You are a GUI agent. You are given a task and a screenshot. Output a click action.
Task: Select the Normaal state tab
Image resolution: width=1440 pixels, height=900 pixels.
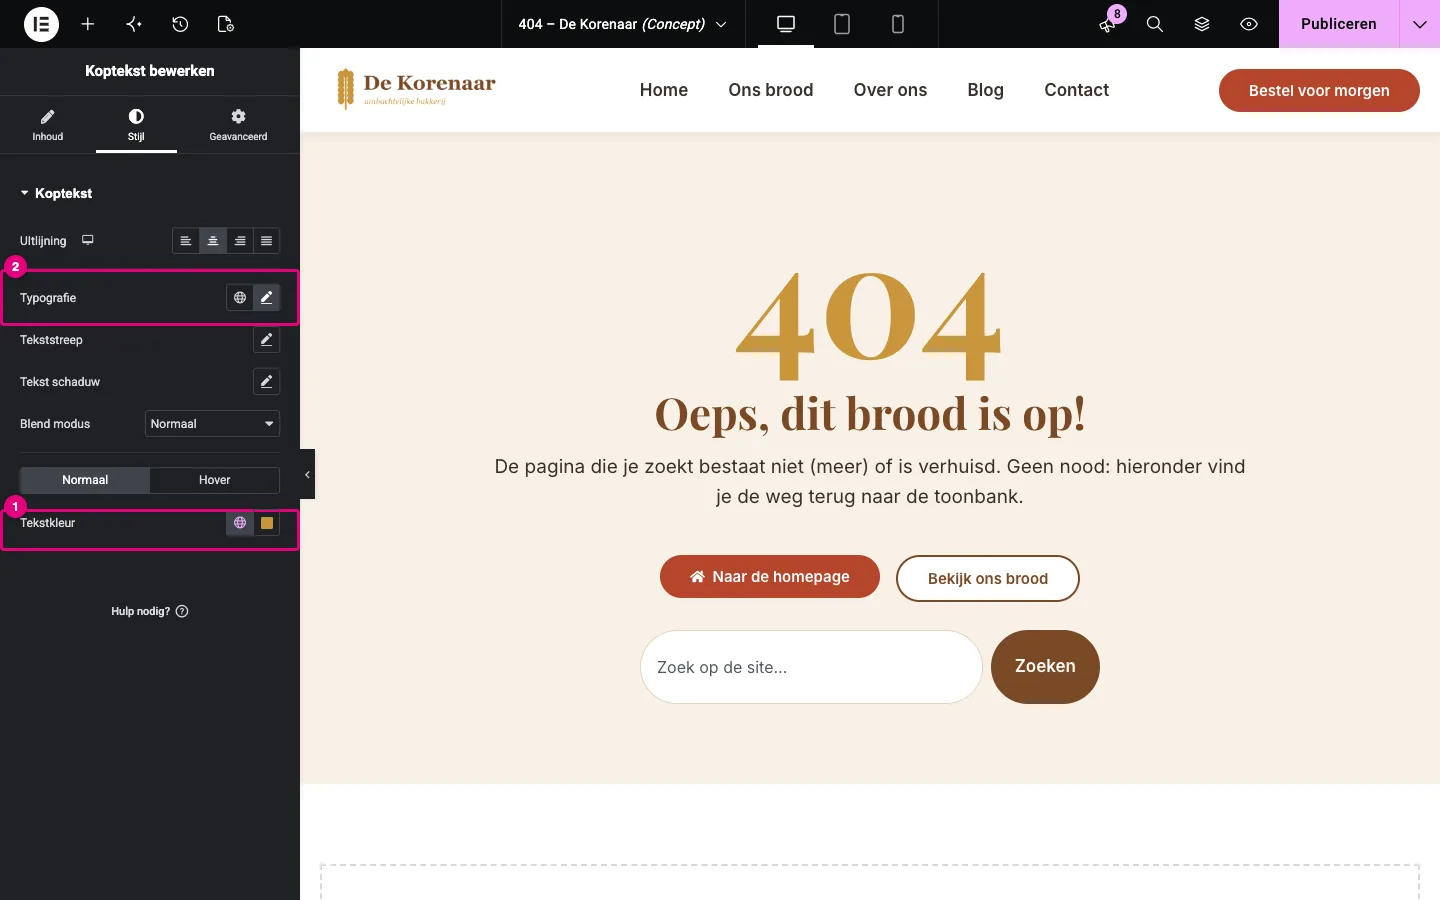click(x=85, y=480)
